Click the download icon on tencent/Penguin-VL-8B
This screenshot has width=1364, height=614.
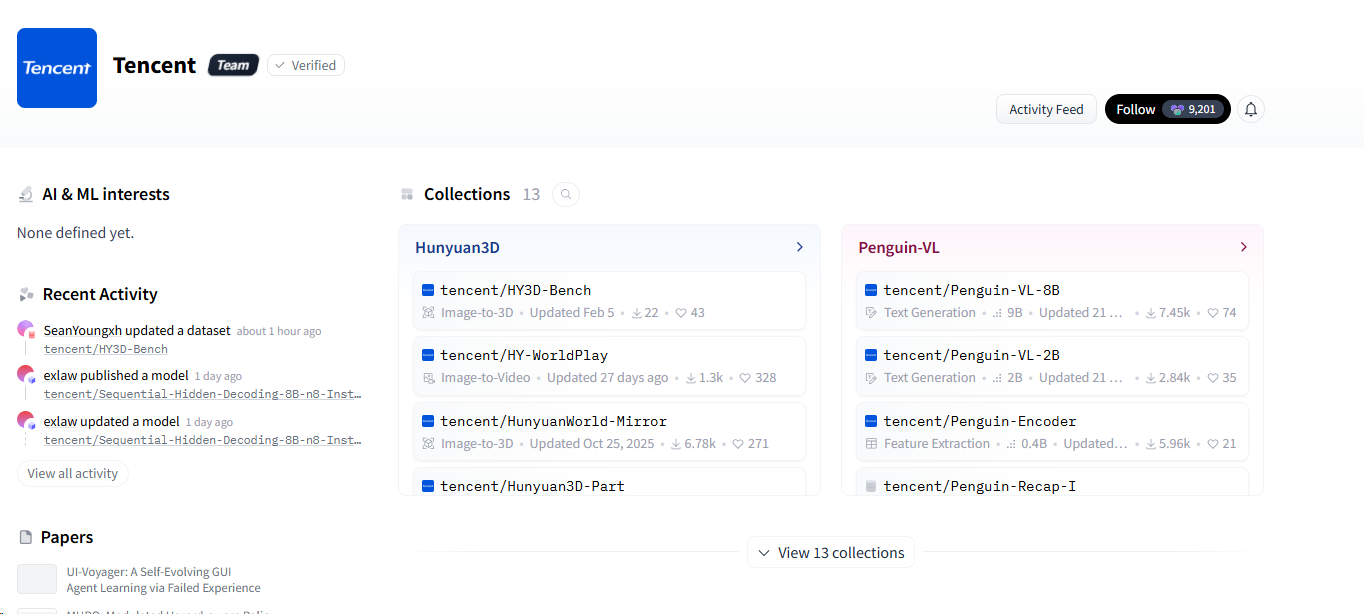click(x=1151, y=313)
